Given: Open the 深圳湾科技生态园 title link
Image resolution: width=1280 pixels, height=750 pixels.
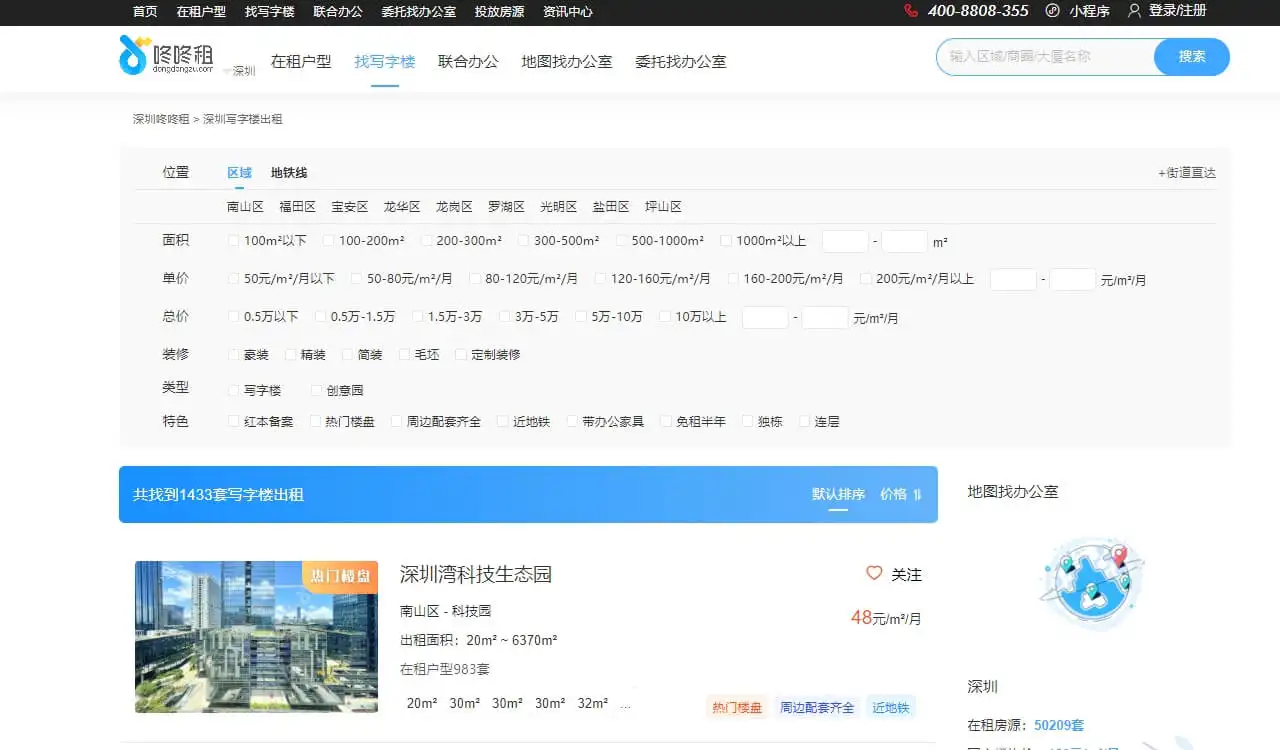Looking at the screenshot, I should tap(476, 574).
